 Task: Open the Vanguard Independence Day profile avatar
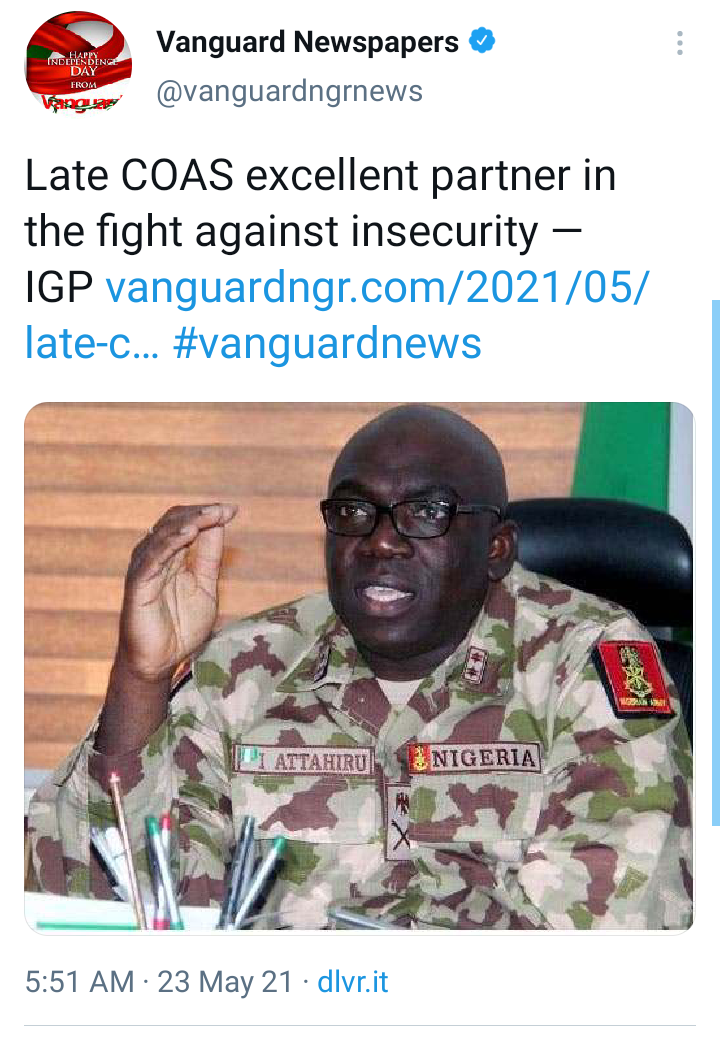(x=78, y=65)
